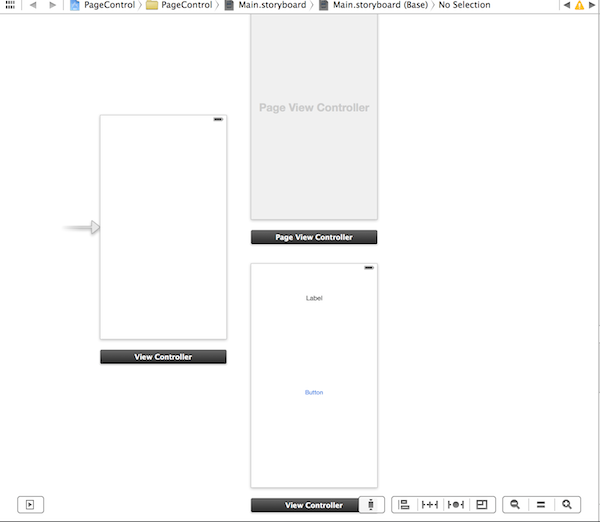Viewport: 600px width, 522px height.
Task: Select the initial View Controller title bar
Action: tap(163, 357)
